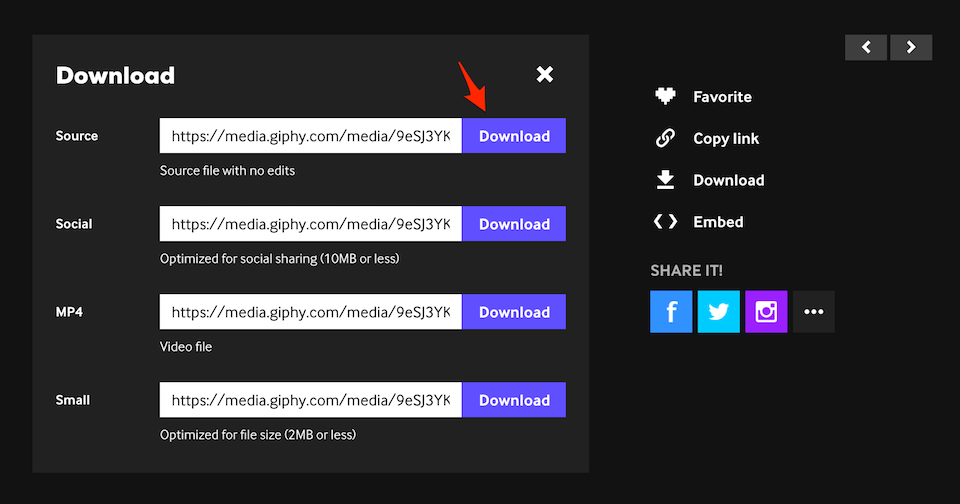The image size is (960, 504).
Task: Click the 'Video file' description text
Action: 186,347
